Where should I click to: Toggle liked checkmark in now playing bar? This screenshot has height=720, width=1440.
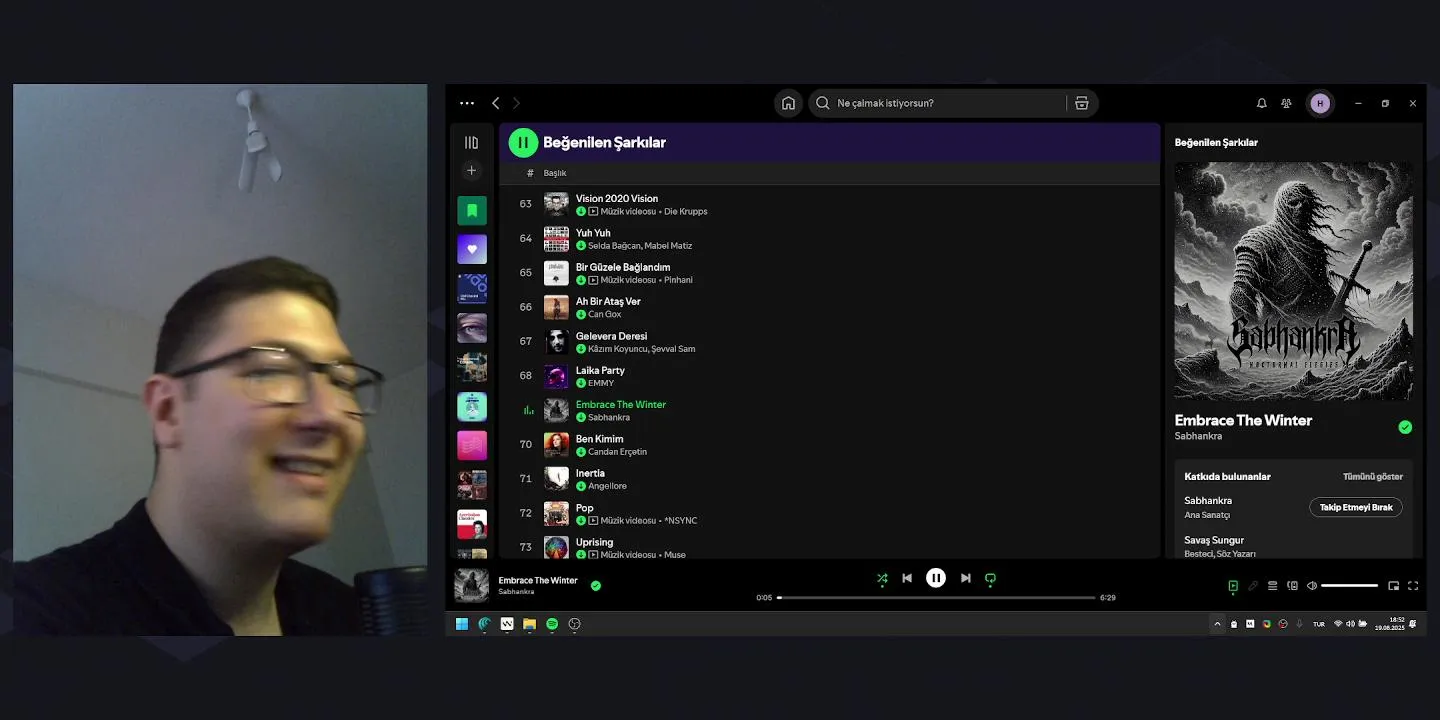pos(596,586)
